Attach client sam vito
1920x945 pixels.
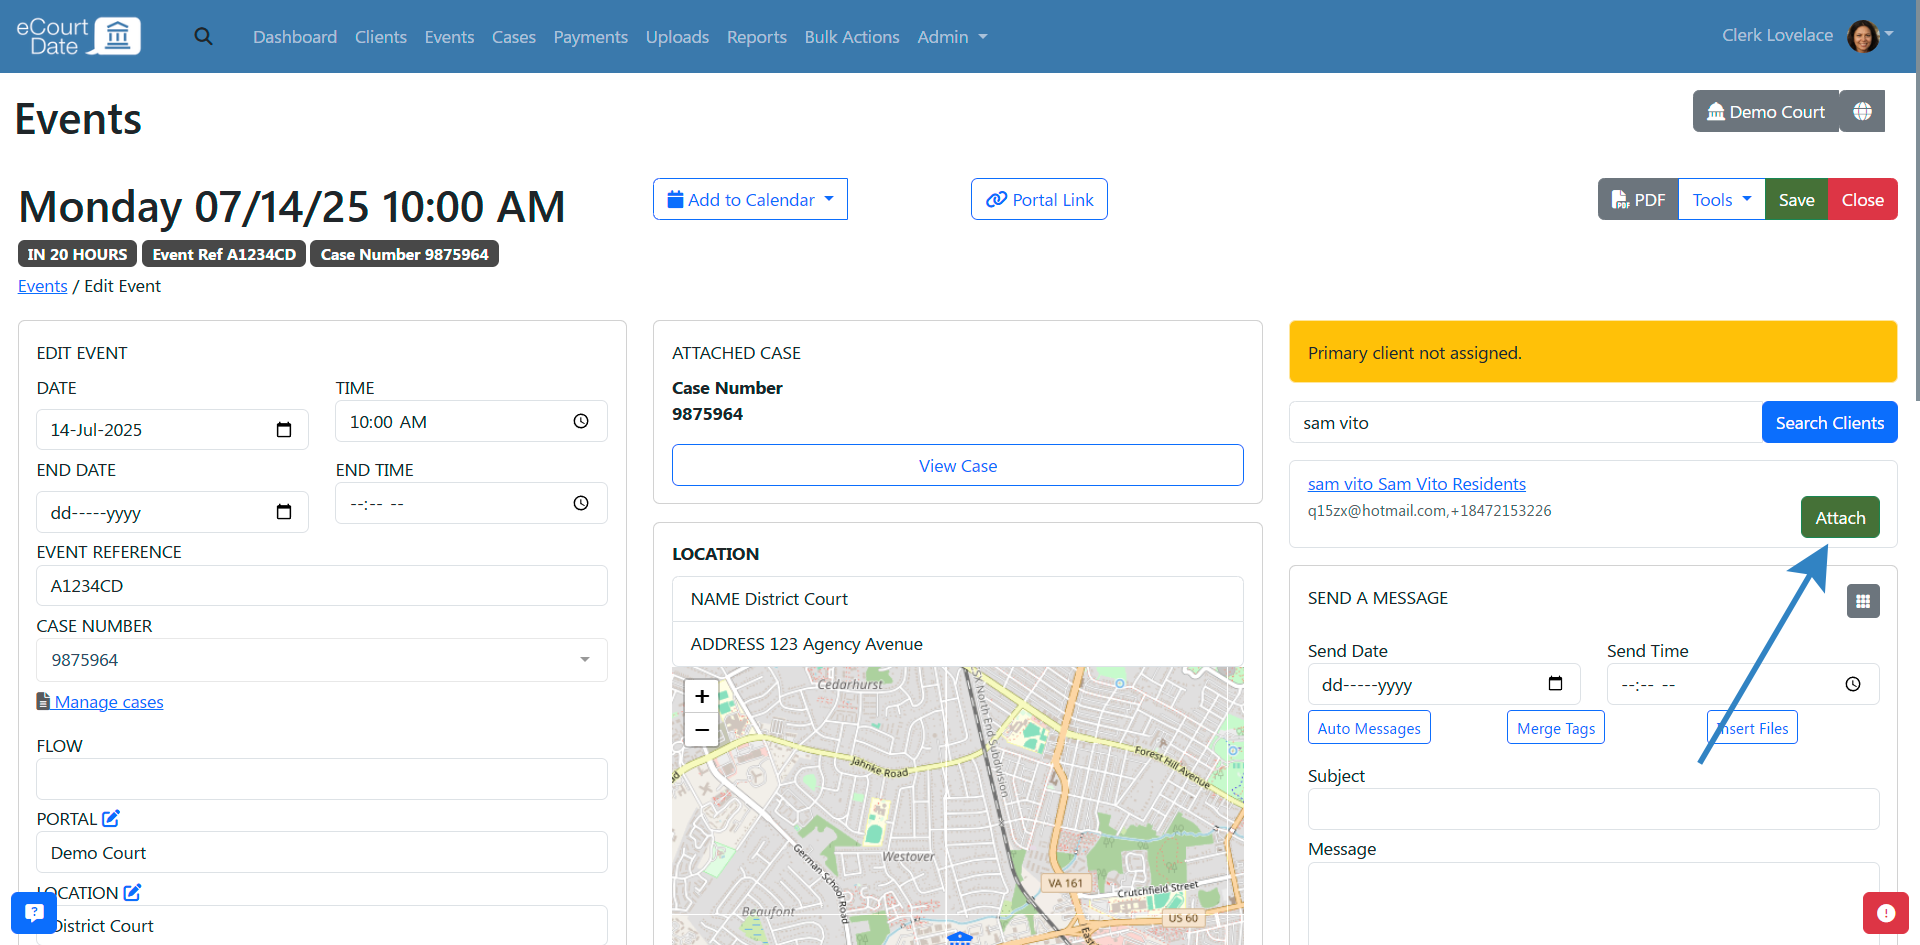tap(1840, 517)
